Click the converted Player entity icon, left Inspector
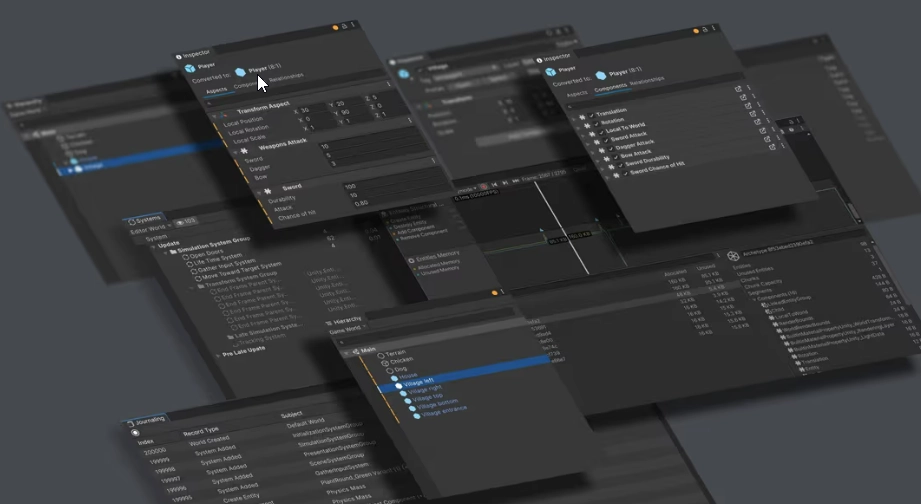This screenshot has height=504, width=921. [240, 72]
